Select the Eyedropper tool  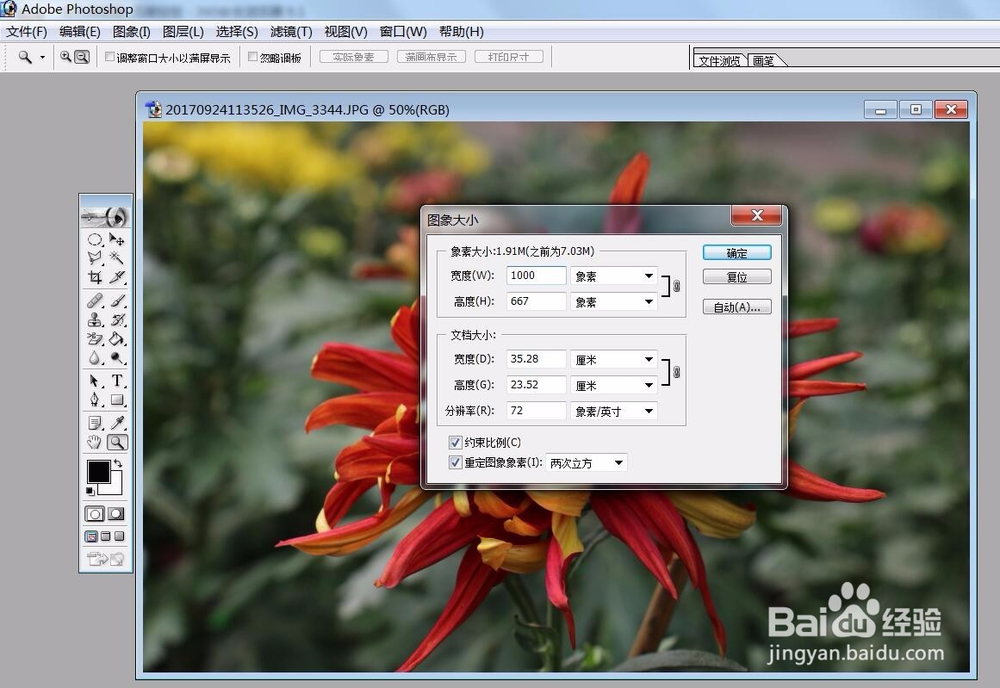coord(117,423)
